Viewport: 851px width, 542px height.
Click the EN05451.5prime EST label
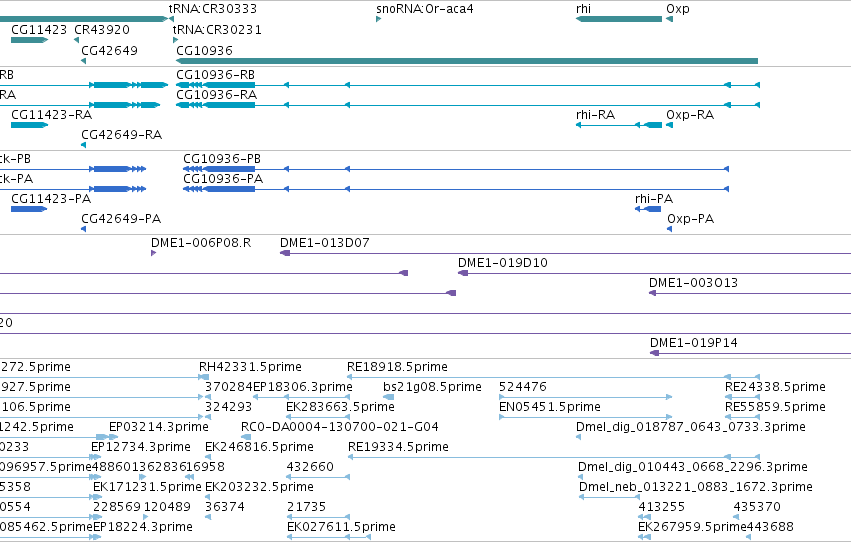tap(550, 407)
